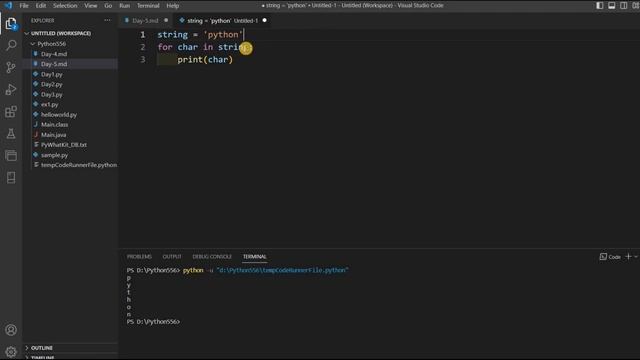The width and height of the screenshot is (640, 360).
Task: Open the Accounts menu icon
Action: (11, 330)
